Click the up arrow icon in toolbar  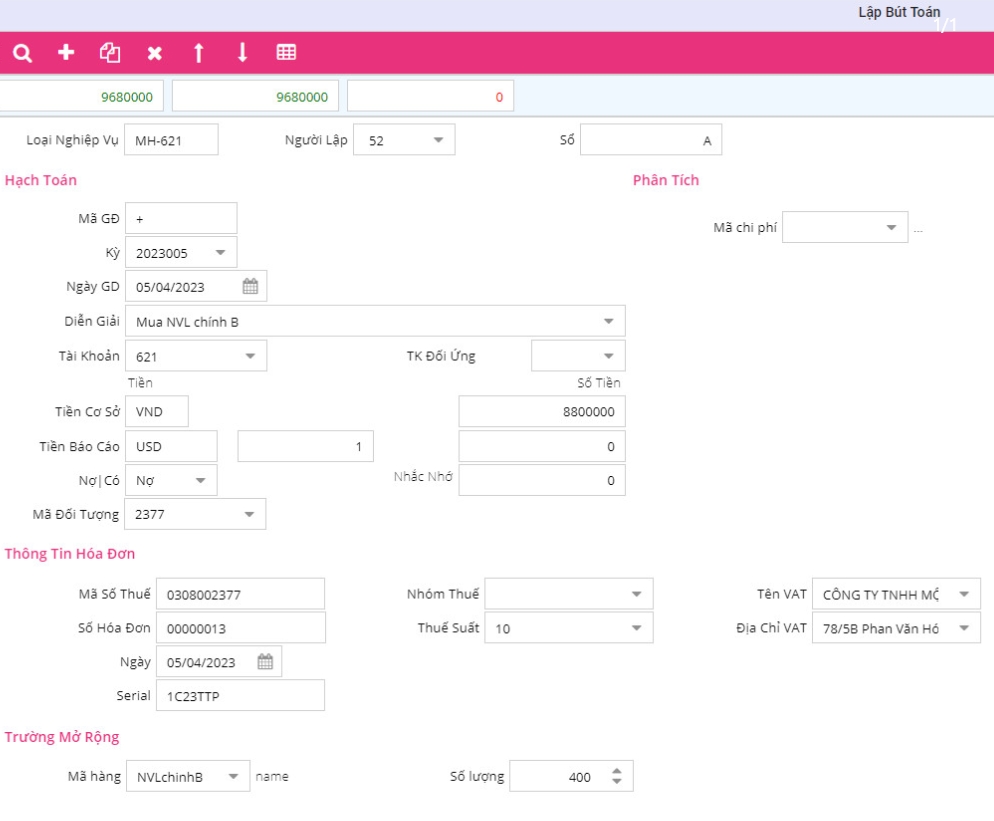(x=198, y=53)
